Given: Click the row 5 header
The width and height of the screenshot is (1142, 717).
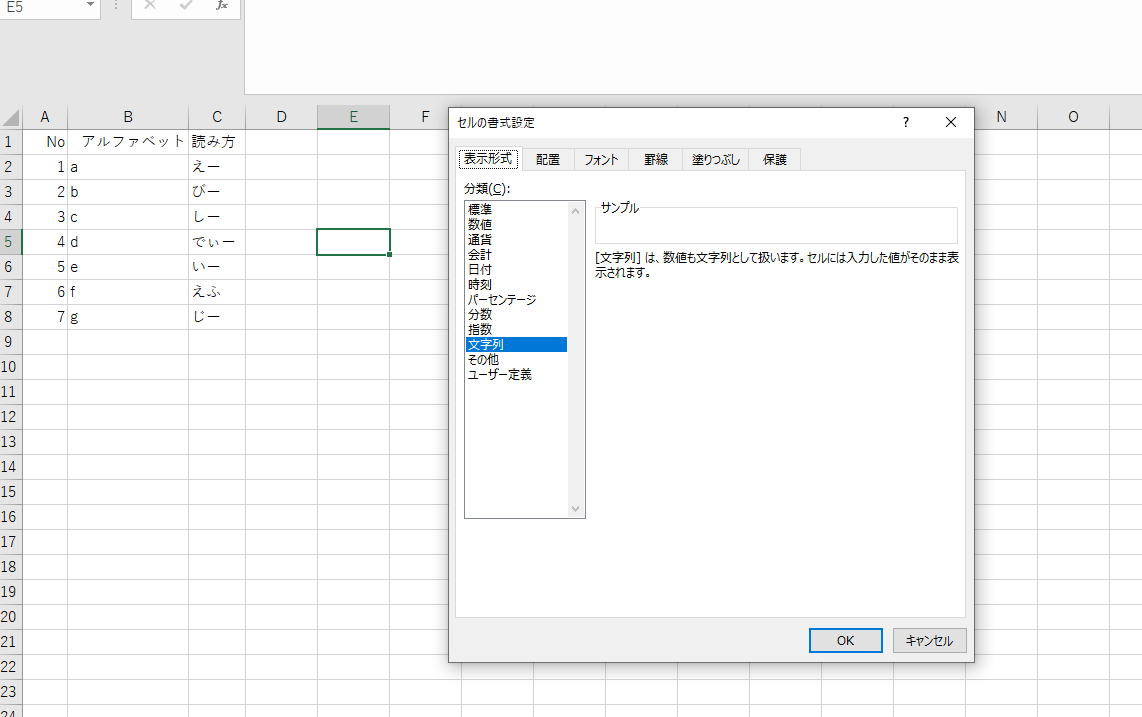Looking at the screenshot, I should point(11,241).
